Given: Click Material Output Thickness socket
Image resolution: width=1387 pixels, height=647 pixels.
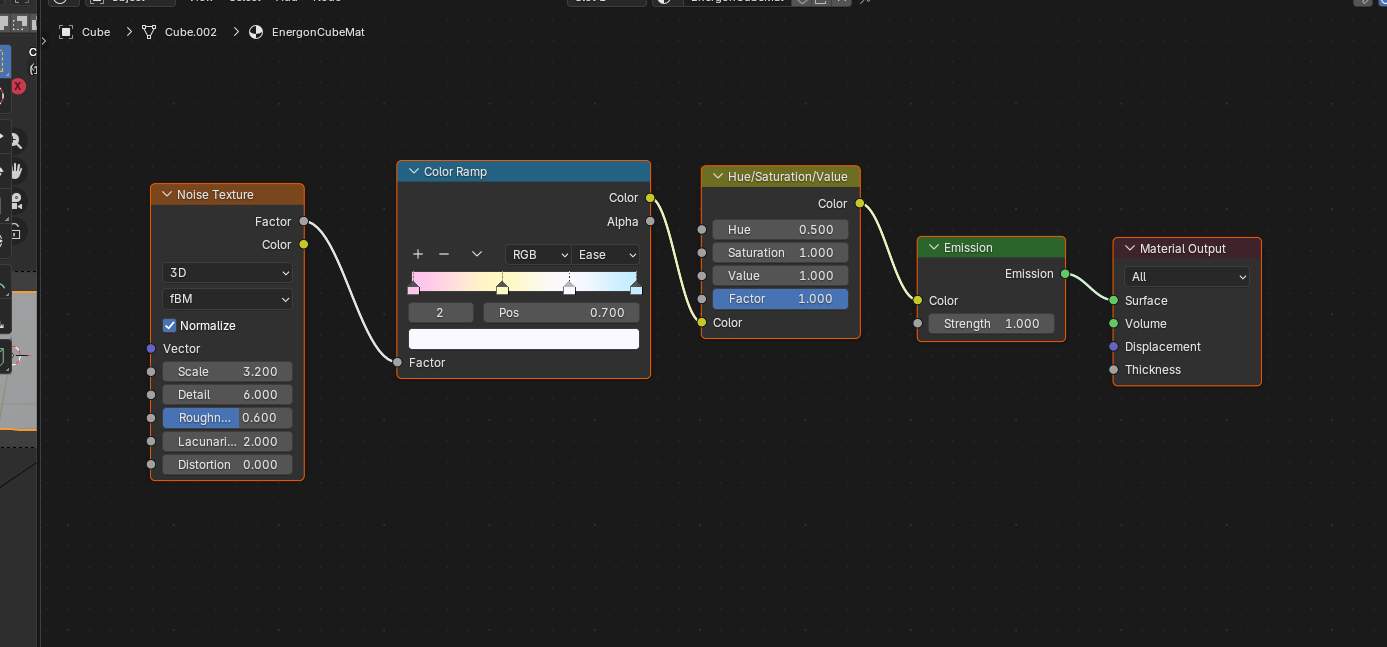Looking at the screenshot, I should pos(1114,370).
